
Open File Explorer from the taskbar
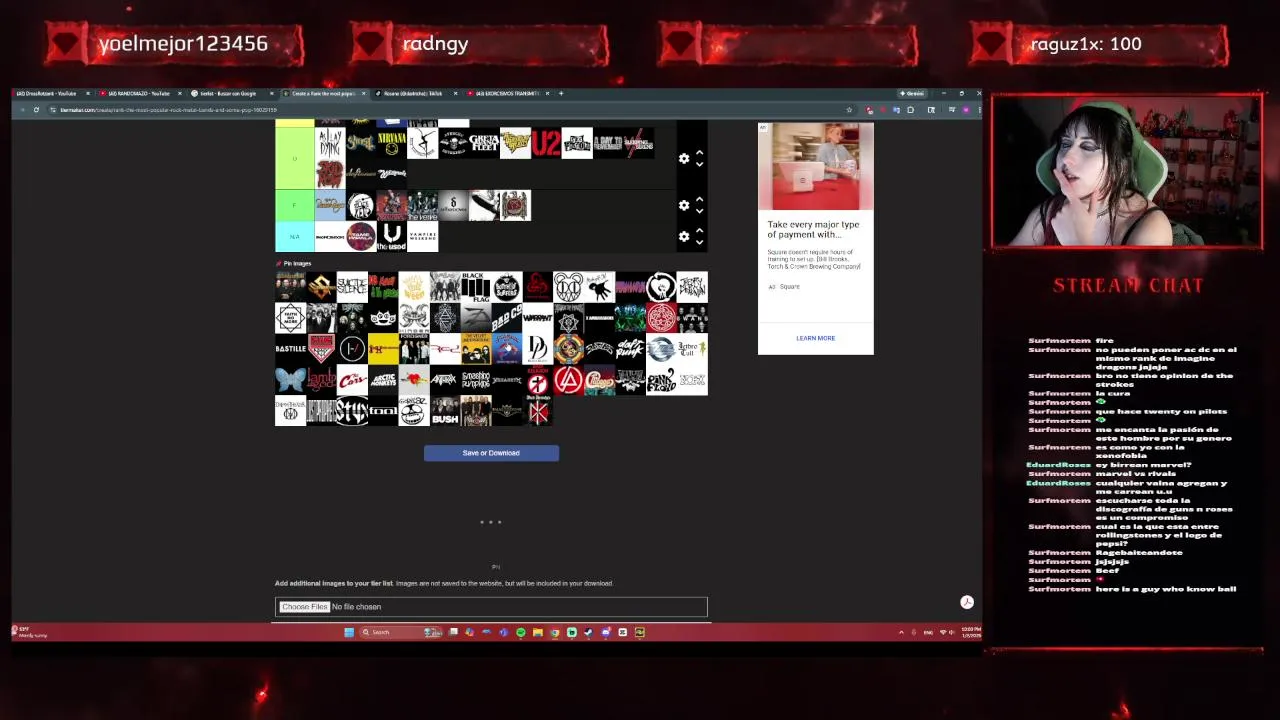click(537, 632)
